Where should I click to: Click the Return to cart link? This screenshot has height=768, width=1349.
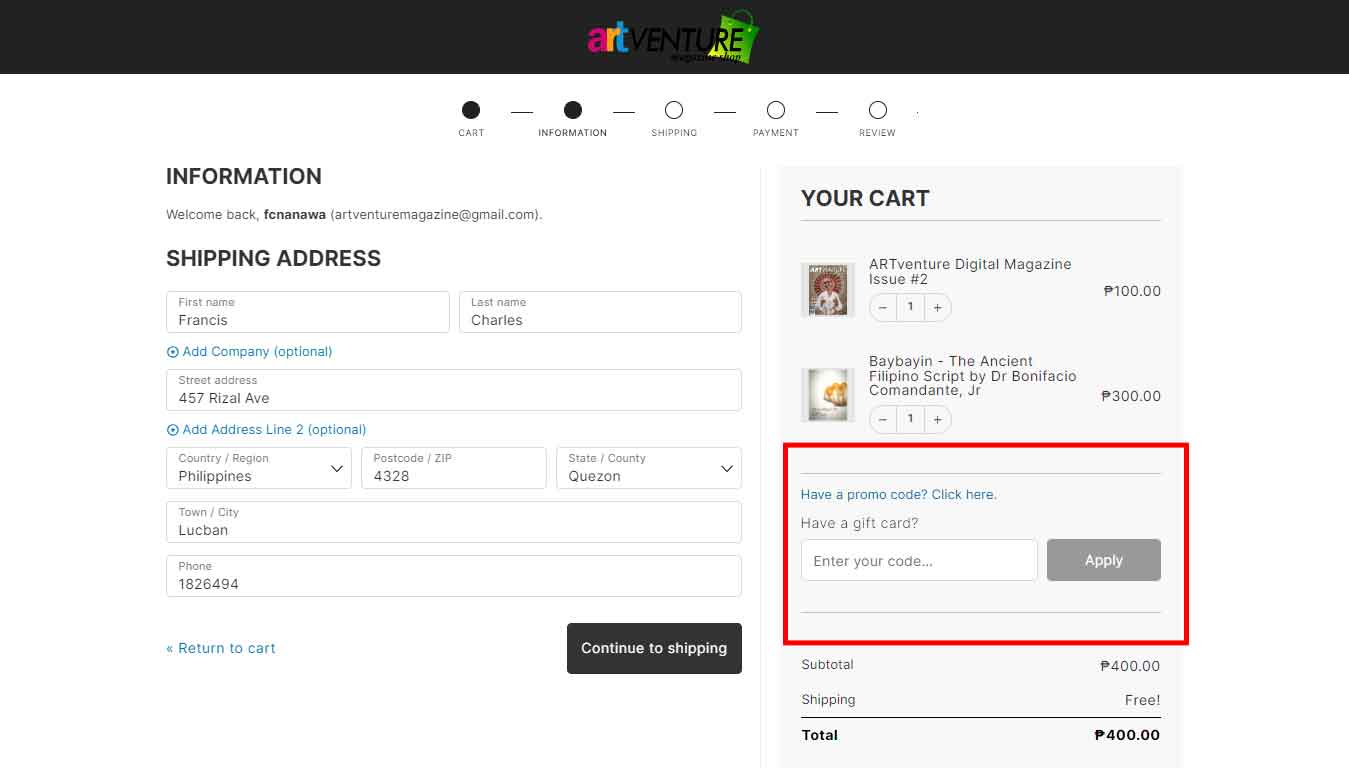pos(221,648)
